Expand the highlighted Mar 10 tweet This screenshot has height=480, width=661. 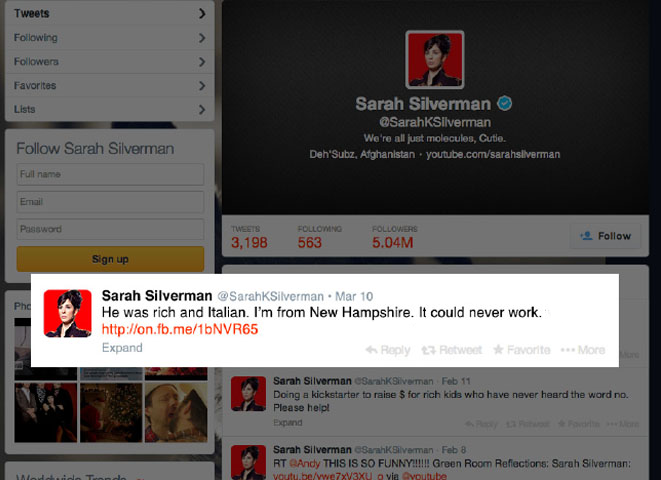point(122,348)
